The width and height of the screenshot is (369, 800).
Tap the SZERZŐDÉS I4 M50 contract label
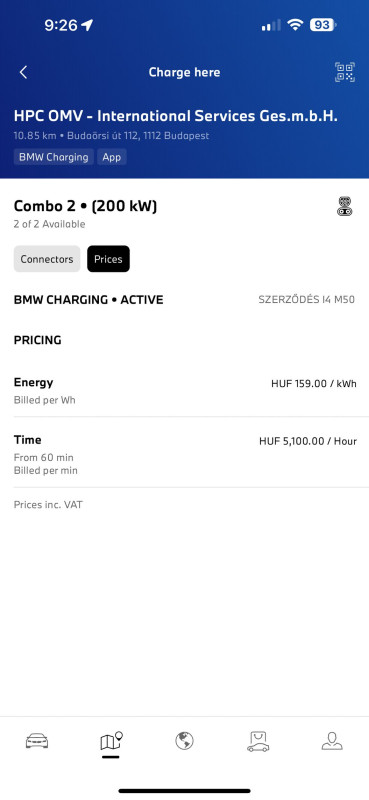click(x=306, y=299)
